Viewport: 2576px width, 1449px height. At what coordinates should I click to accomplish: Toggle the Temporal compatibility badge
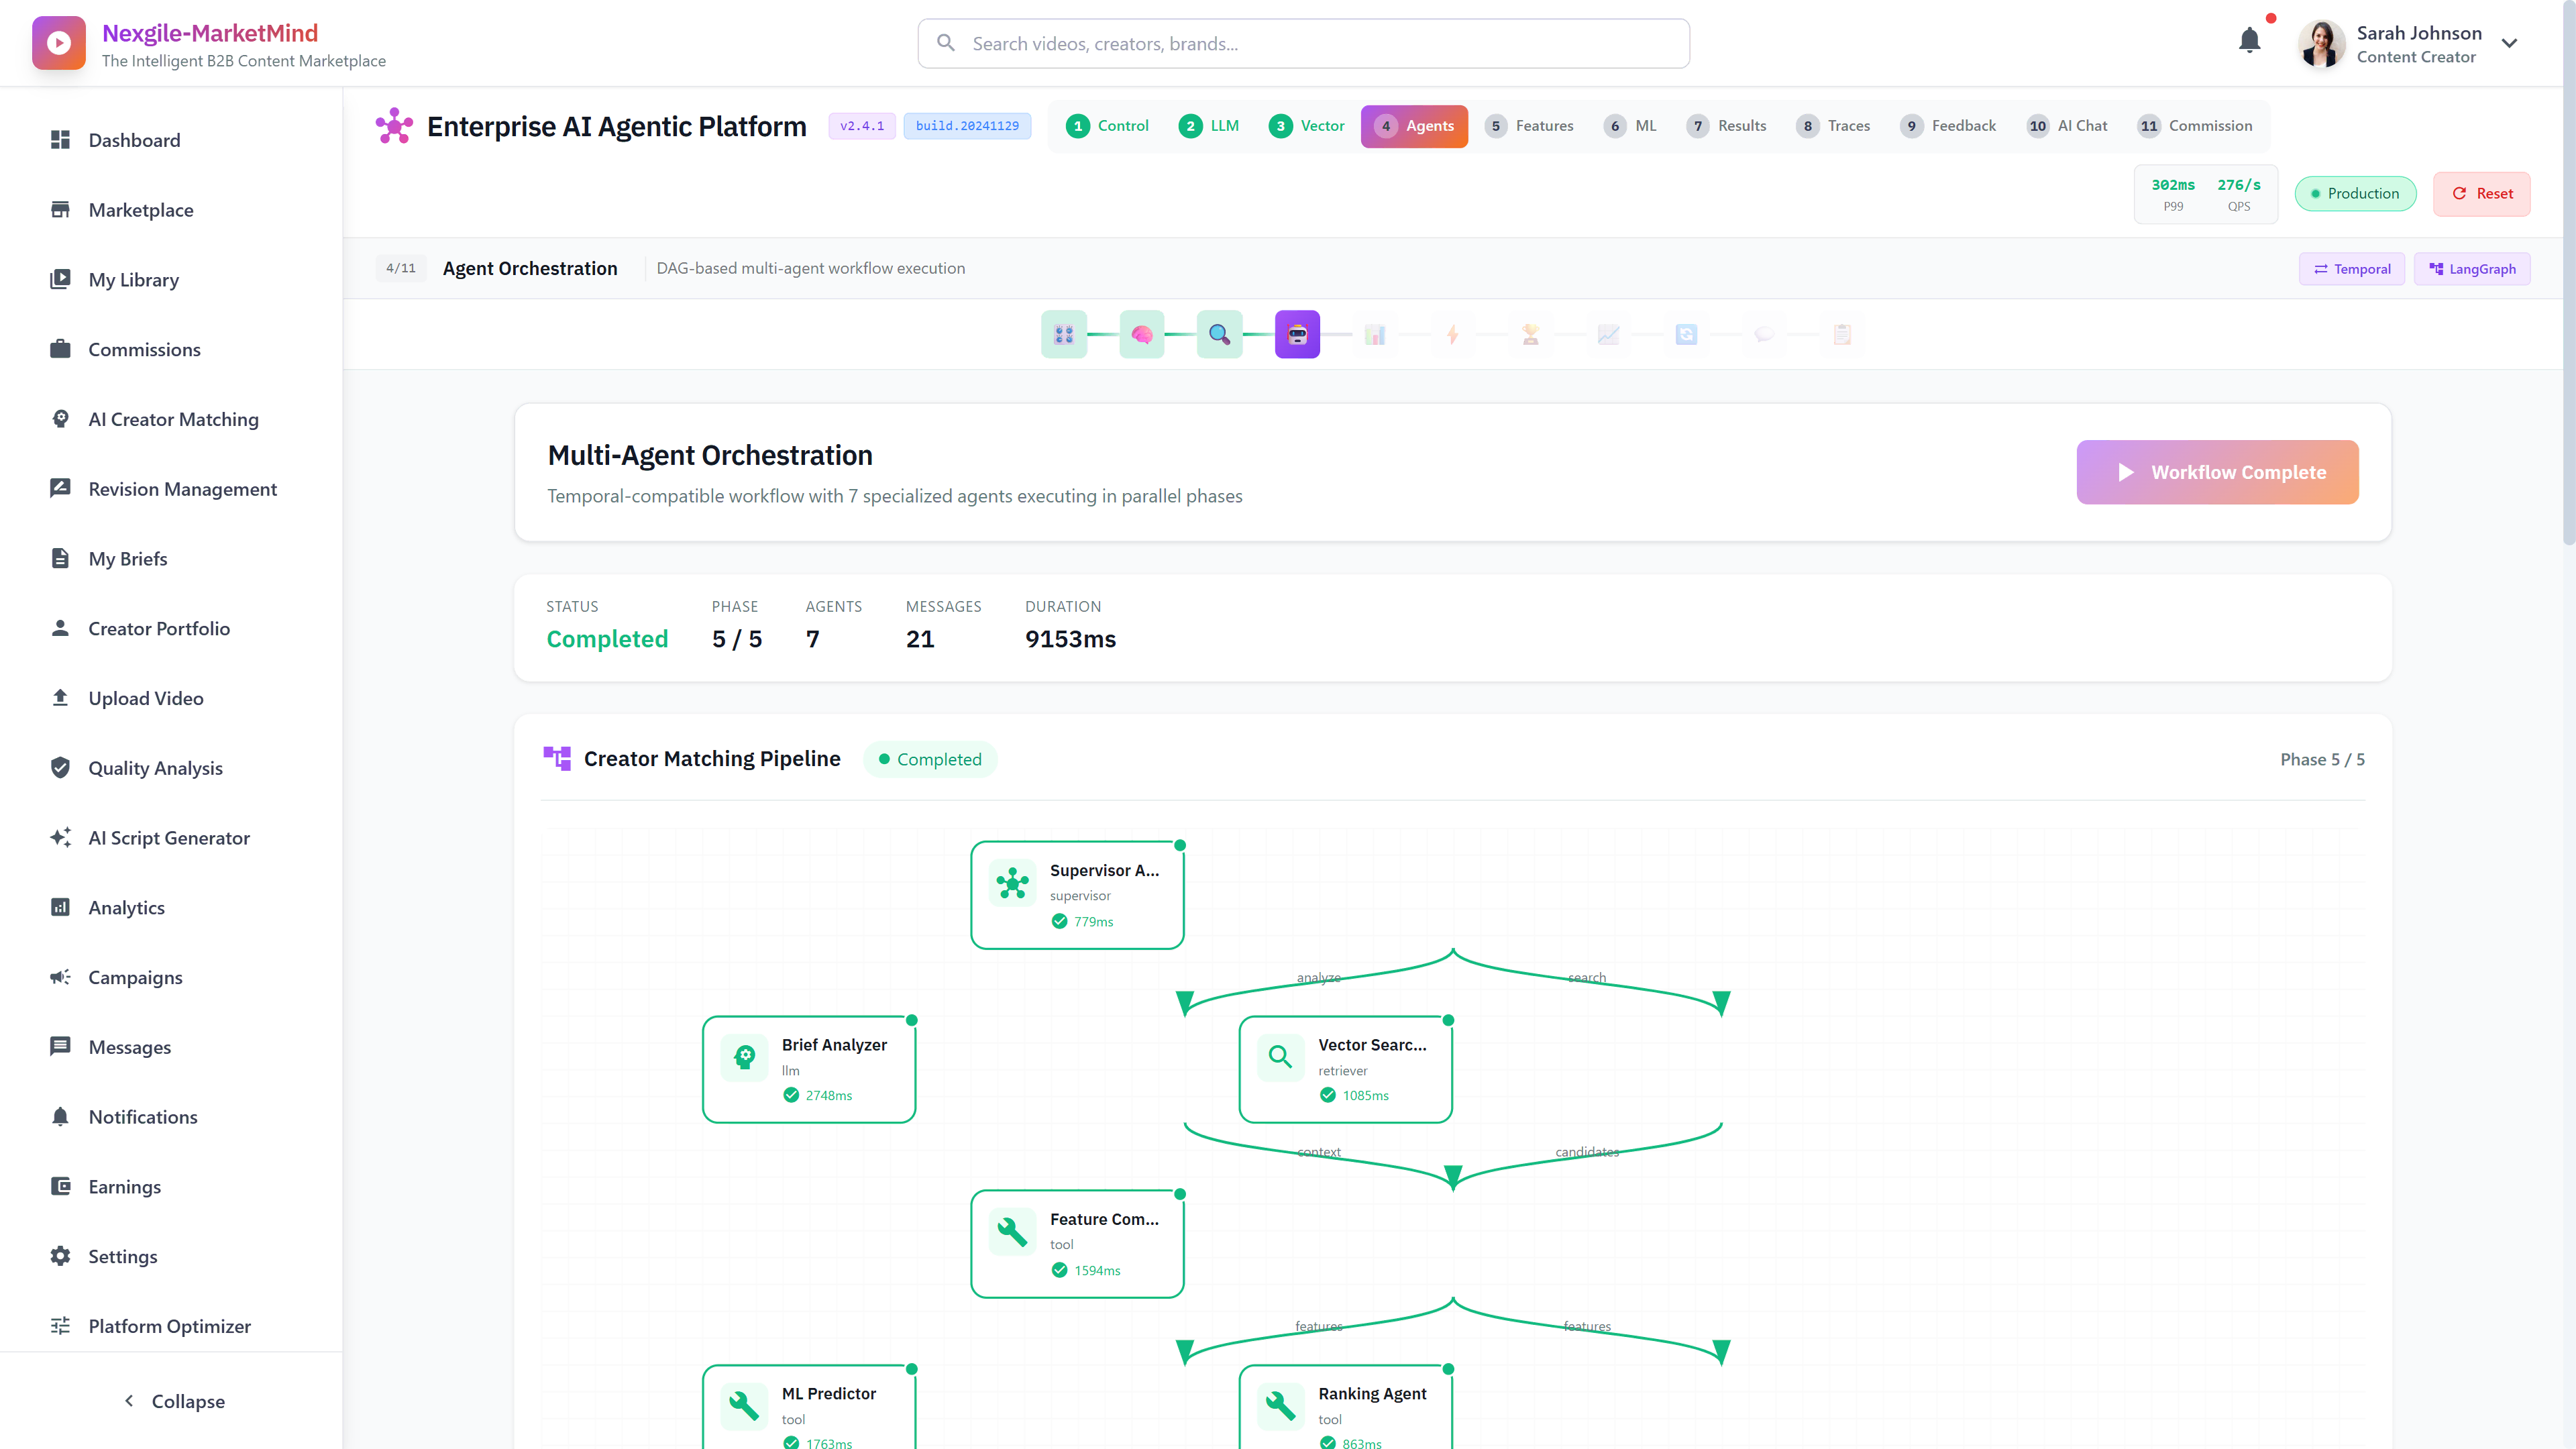click(x=2351, y=268)
